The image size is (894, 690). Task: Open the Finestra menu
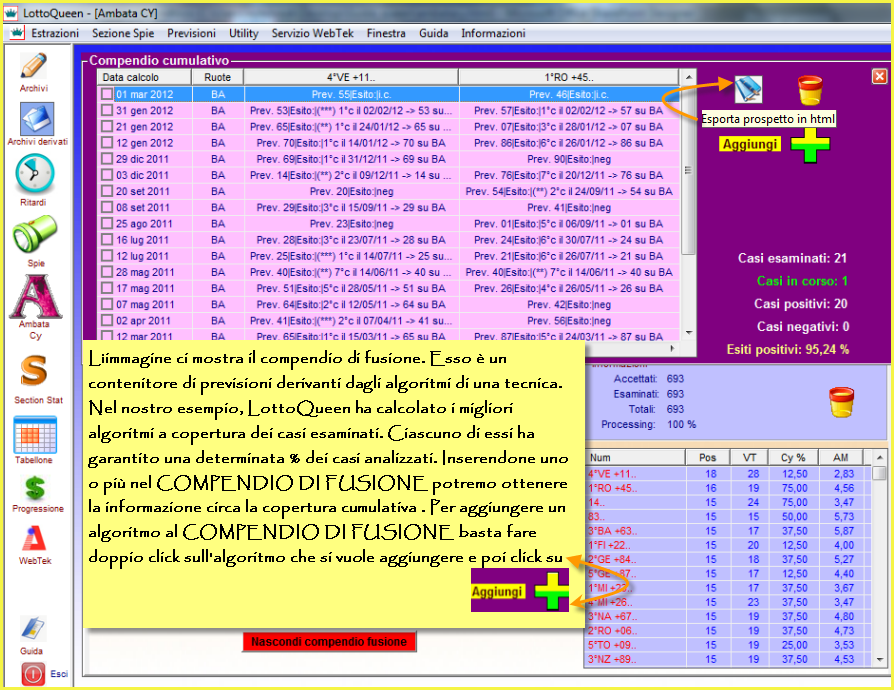click(386, 33)
